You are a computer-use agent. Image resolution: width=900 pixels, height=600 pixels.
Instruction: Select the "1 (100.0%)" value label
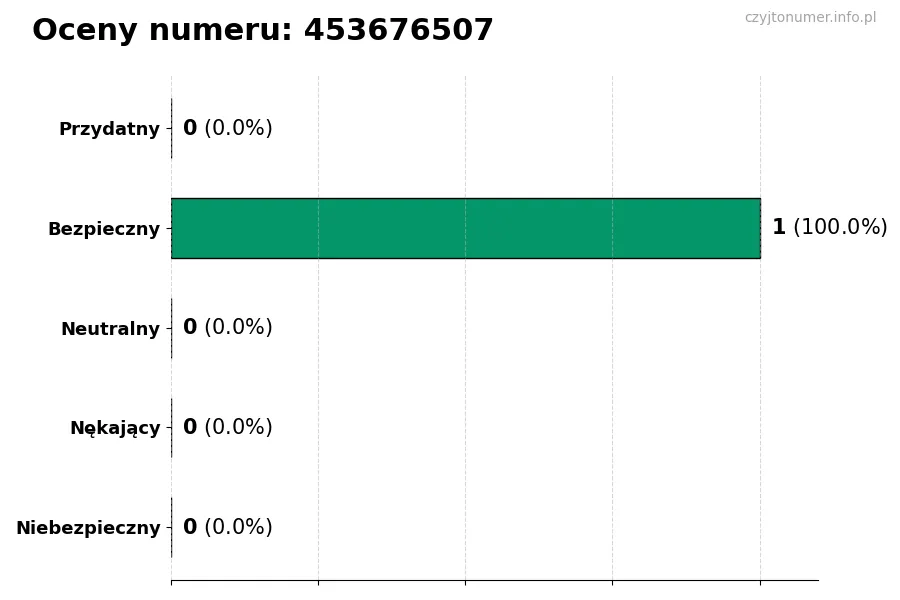(829, 228)
